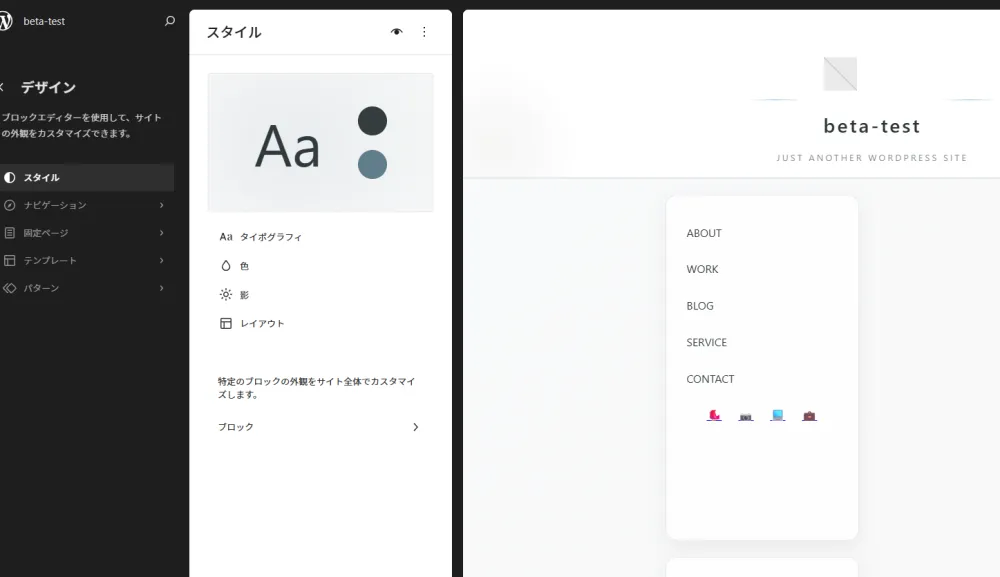
Task: Toggle the style book eye icon
Action: 397,32
